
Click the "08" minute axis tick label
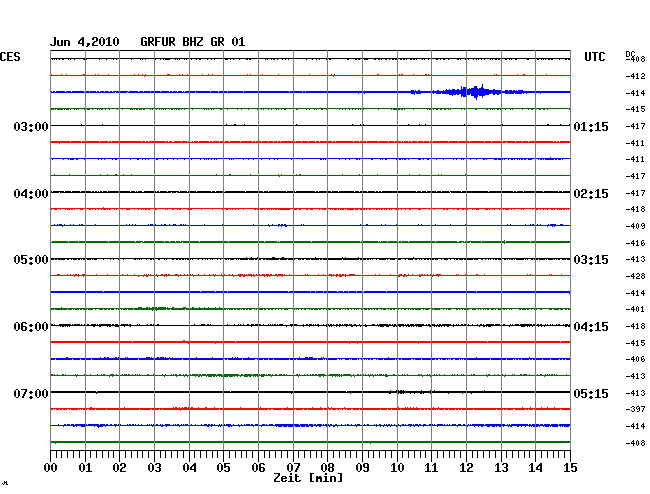coord(327,468)
